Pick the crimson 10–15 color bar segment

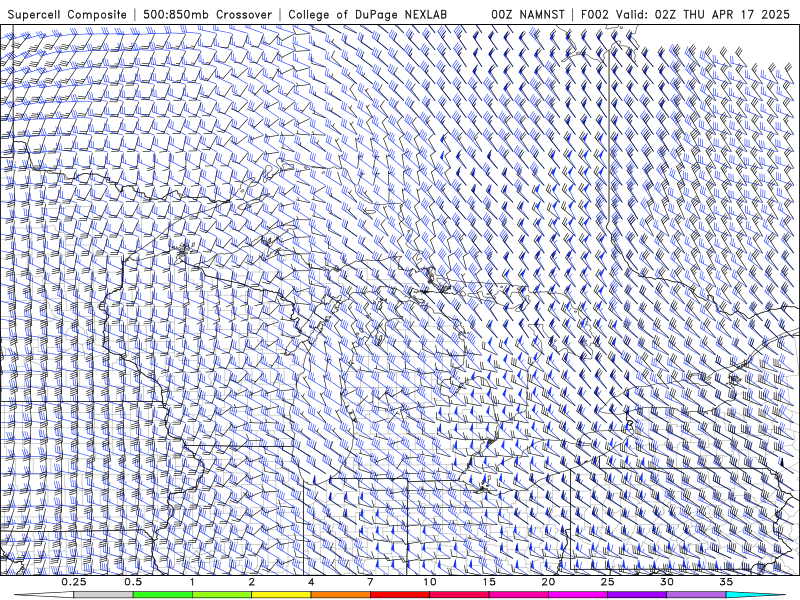point(459,595)
